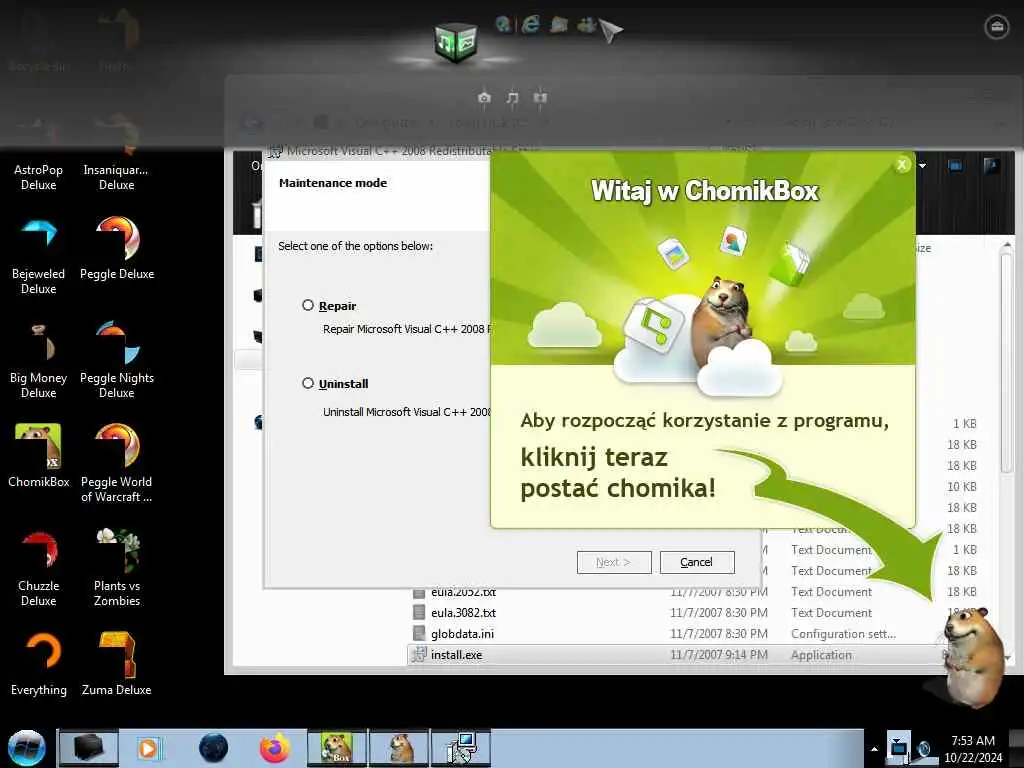This screenshot has width=1024, height=768.
Task: Open Everything search desktop shortcut
Action: (39, 665)
